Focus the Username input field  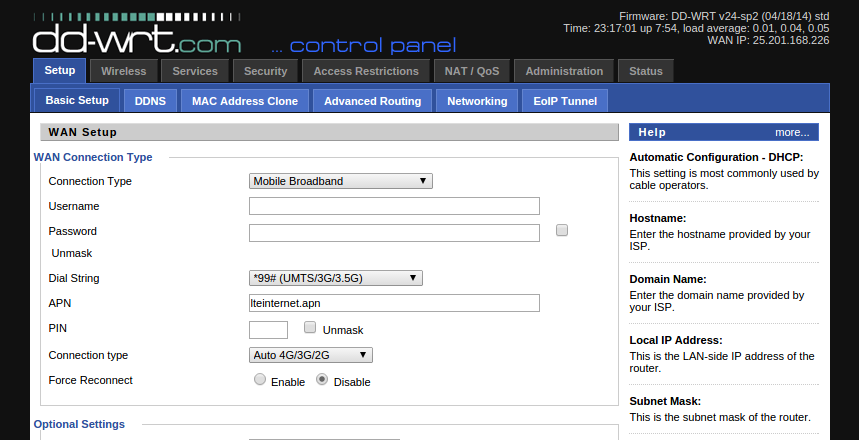pos(394,206)
